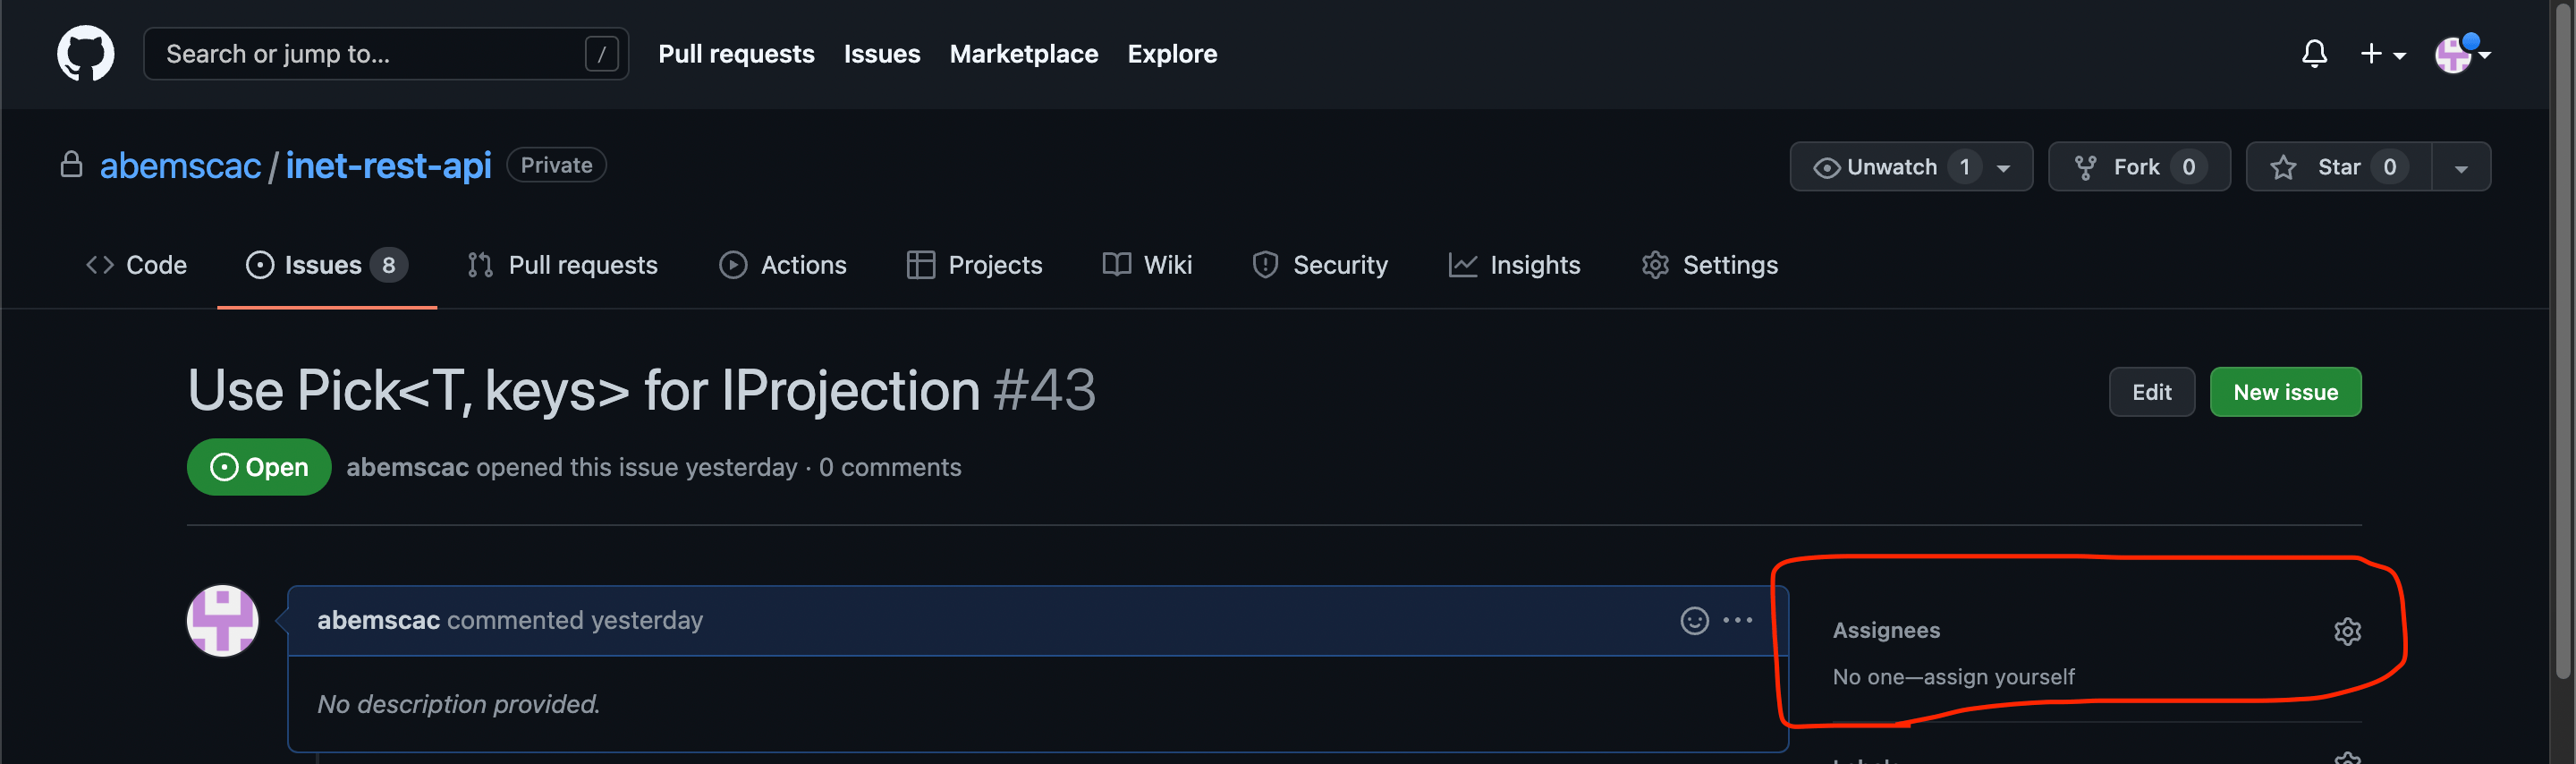The width and height of the screenshot is (2576, 764).
Task: Click the abemscac comment avatar
Action: tap(223, 621)
